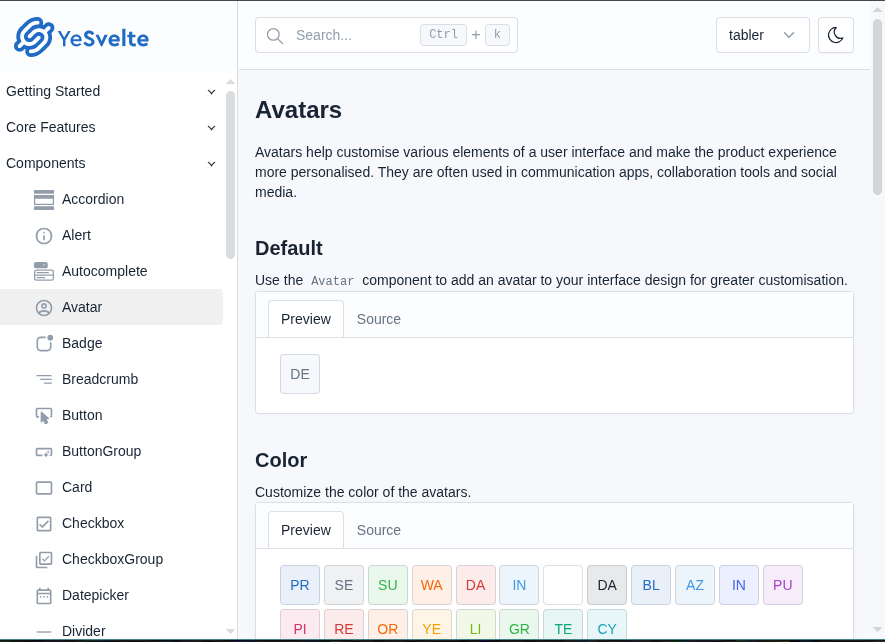Click the Button cursor icon

[44, 416]
